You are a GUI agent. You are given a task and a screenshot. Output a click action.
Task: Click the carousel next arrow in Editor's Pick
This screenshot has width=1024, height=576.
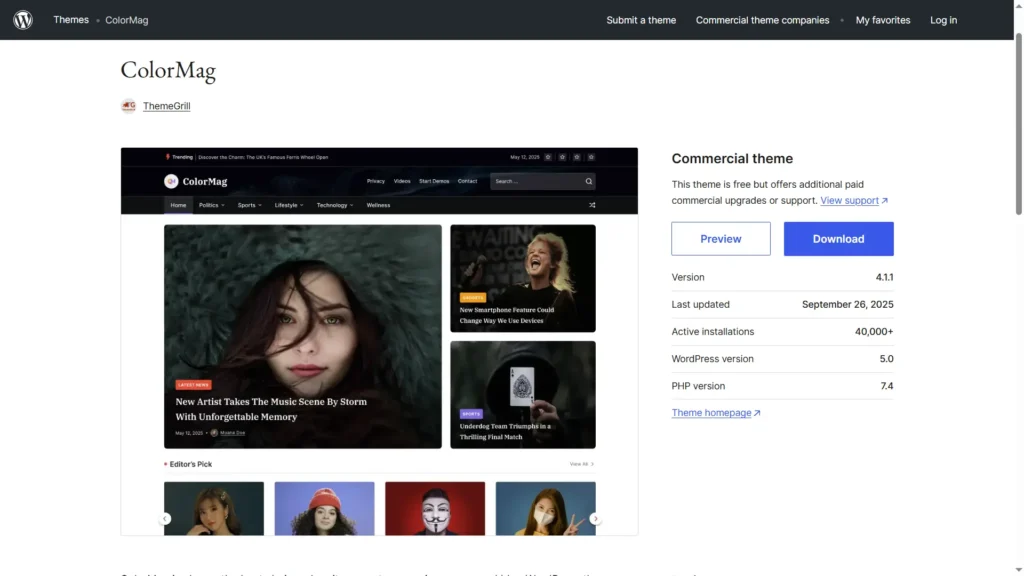595,519
